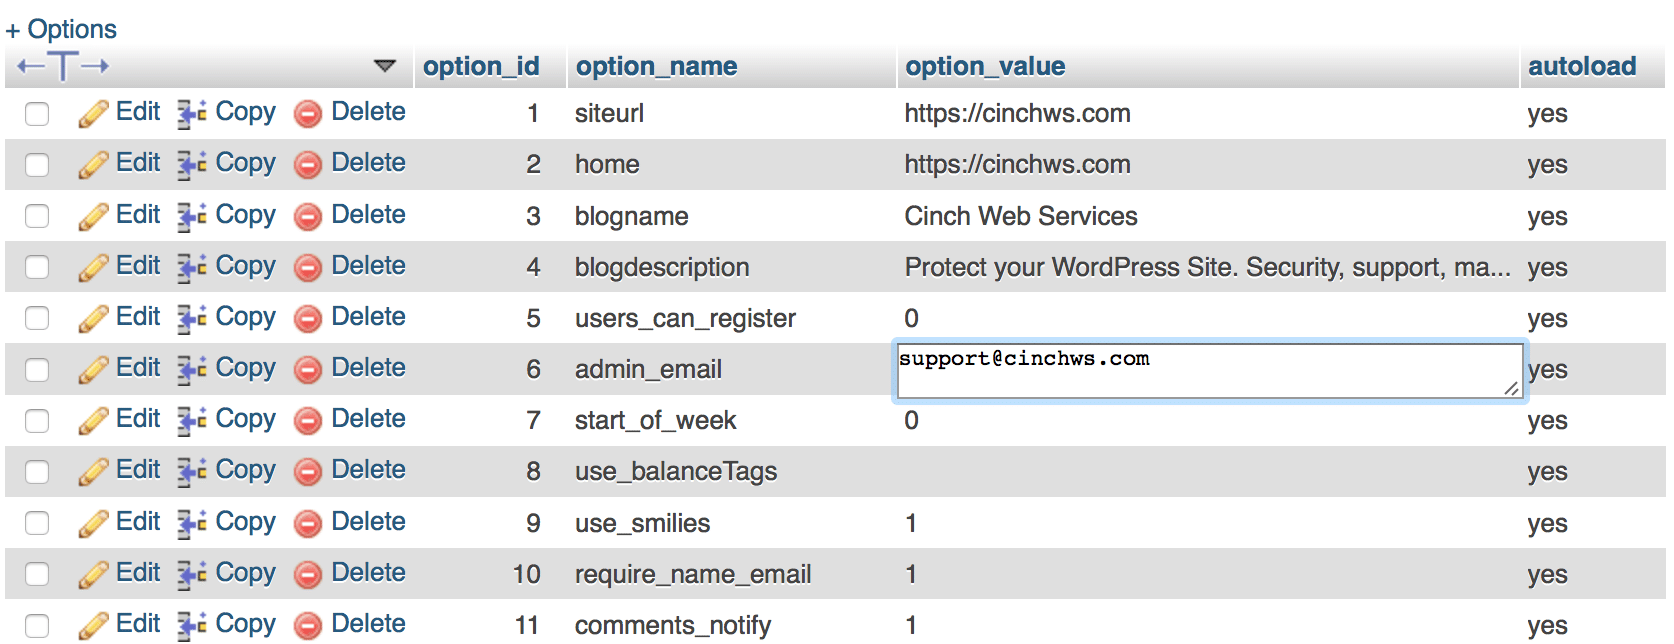Click the Copy icon on the home row
Screen dimensions: 1674x644
pyautogui.click(x=190, y=164)
